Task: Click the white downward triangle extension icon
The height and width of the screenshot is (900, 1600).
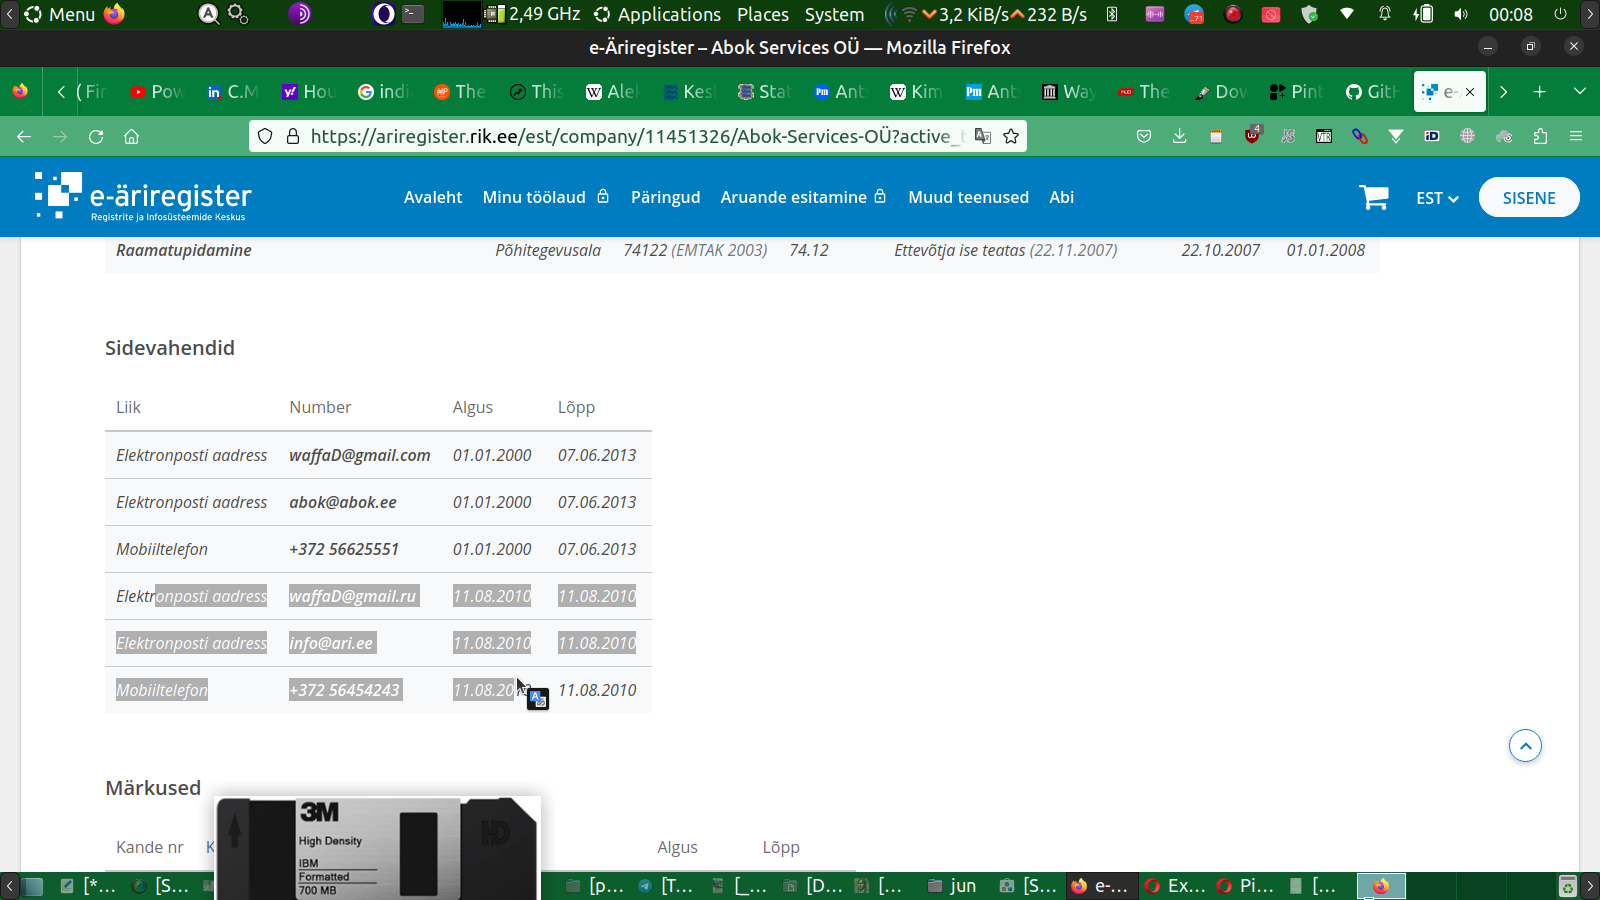Action: point(1396,136)
